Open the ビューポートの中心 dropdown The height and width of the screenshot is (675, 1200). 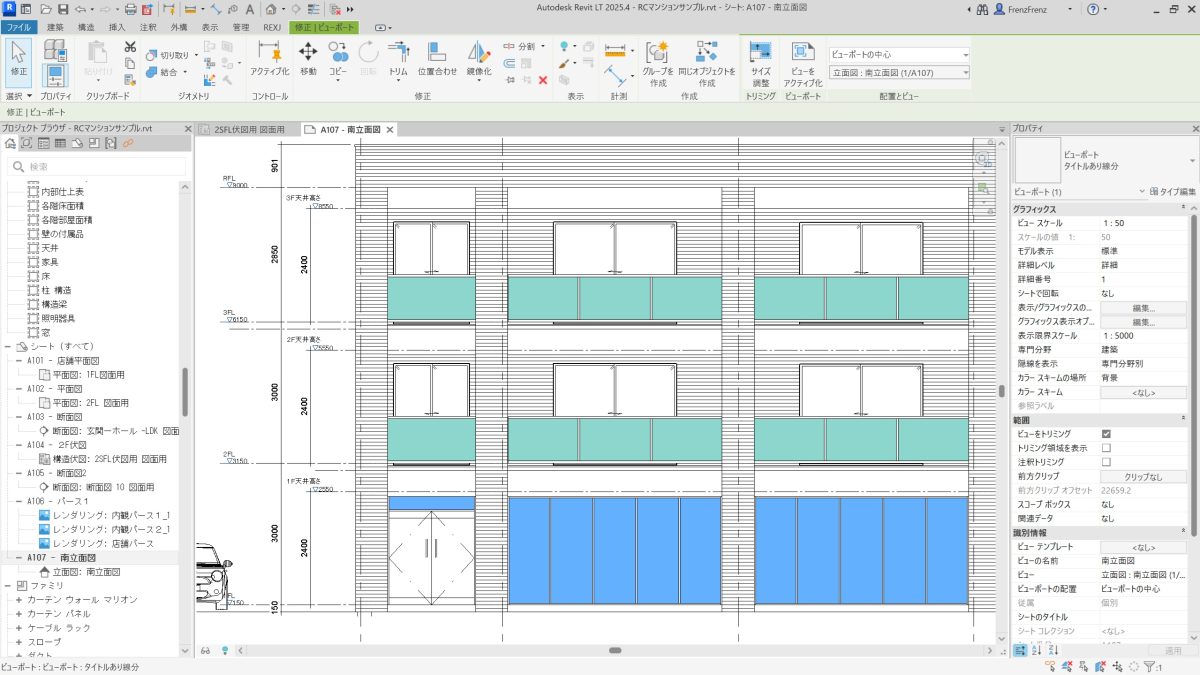point(898,54)
